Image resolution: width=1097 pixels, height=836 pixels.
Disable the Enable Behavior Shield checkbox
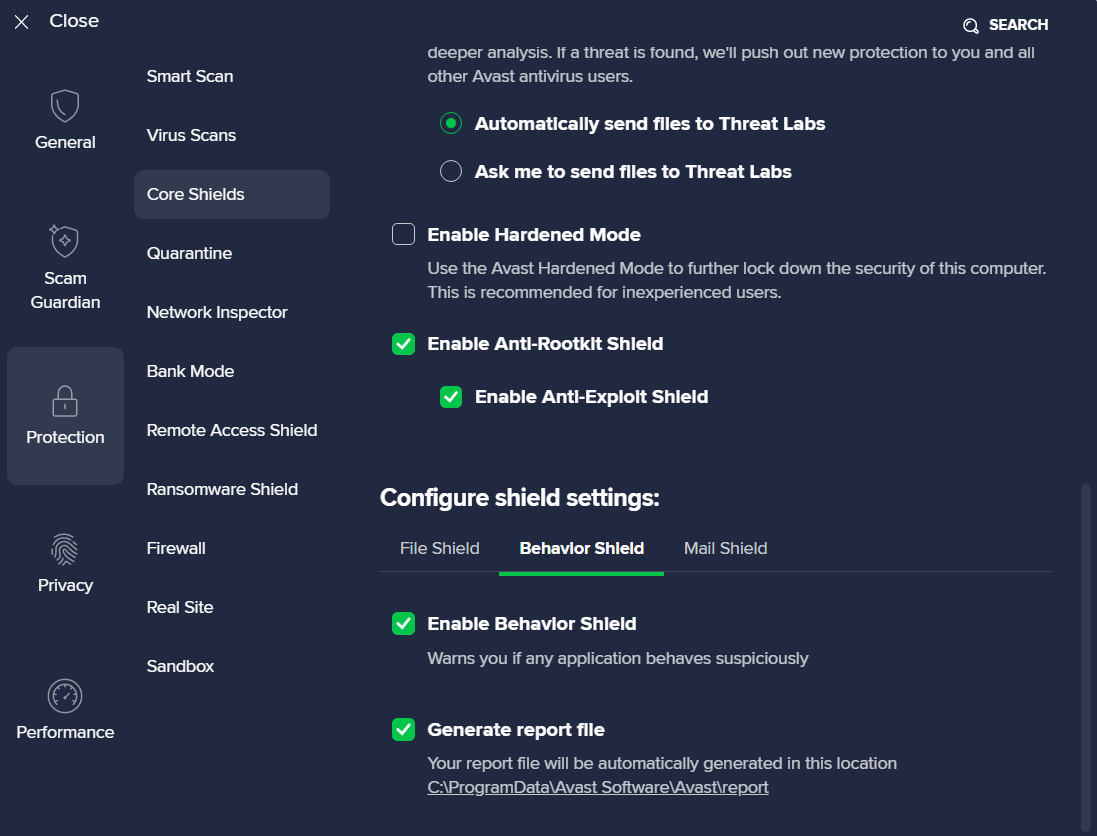point(403,624)
